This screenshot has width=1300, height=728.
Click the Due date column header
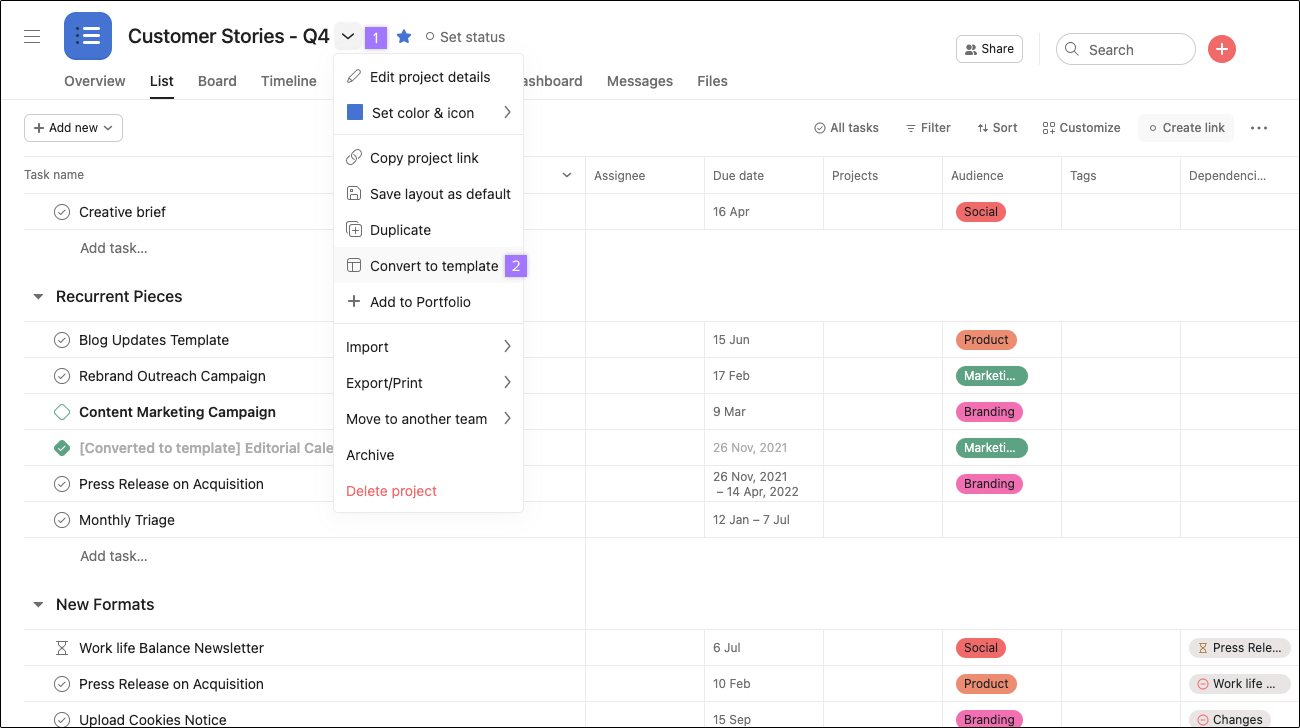pyautogui.click(x=738, y=176)
